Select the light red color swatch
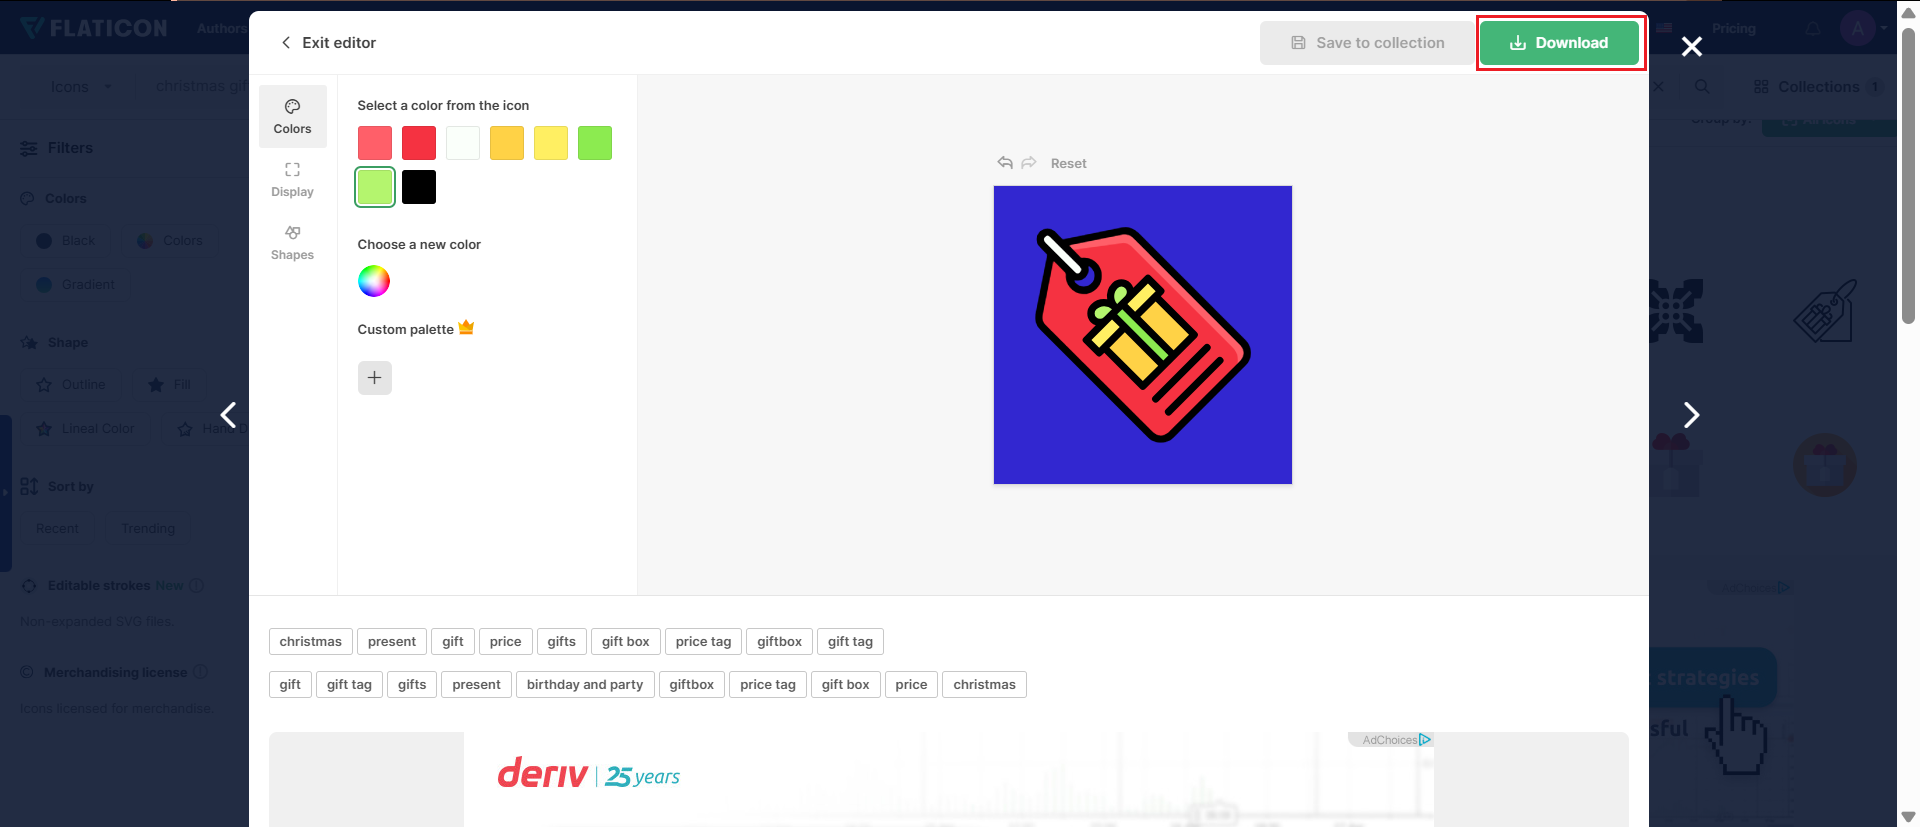The height and width of the screenshot is (827, 1920). pyautogui.click(x=375, y=143)
